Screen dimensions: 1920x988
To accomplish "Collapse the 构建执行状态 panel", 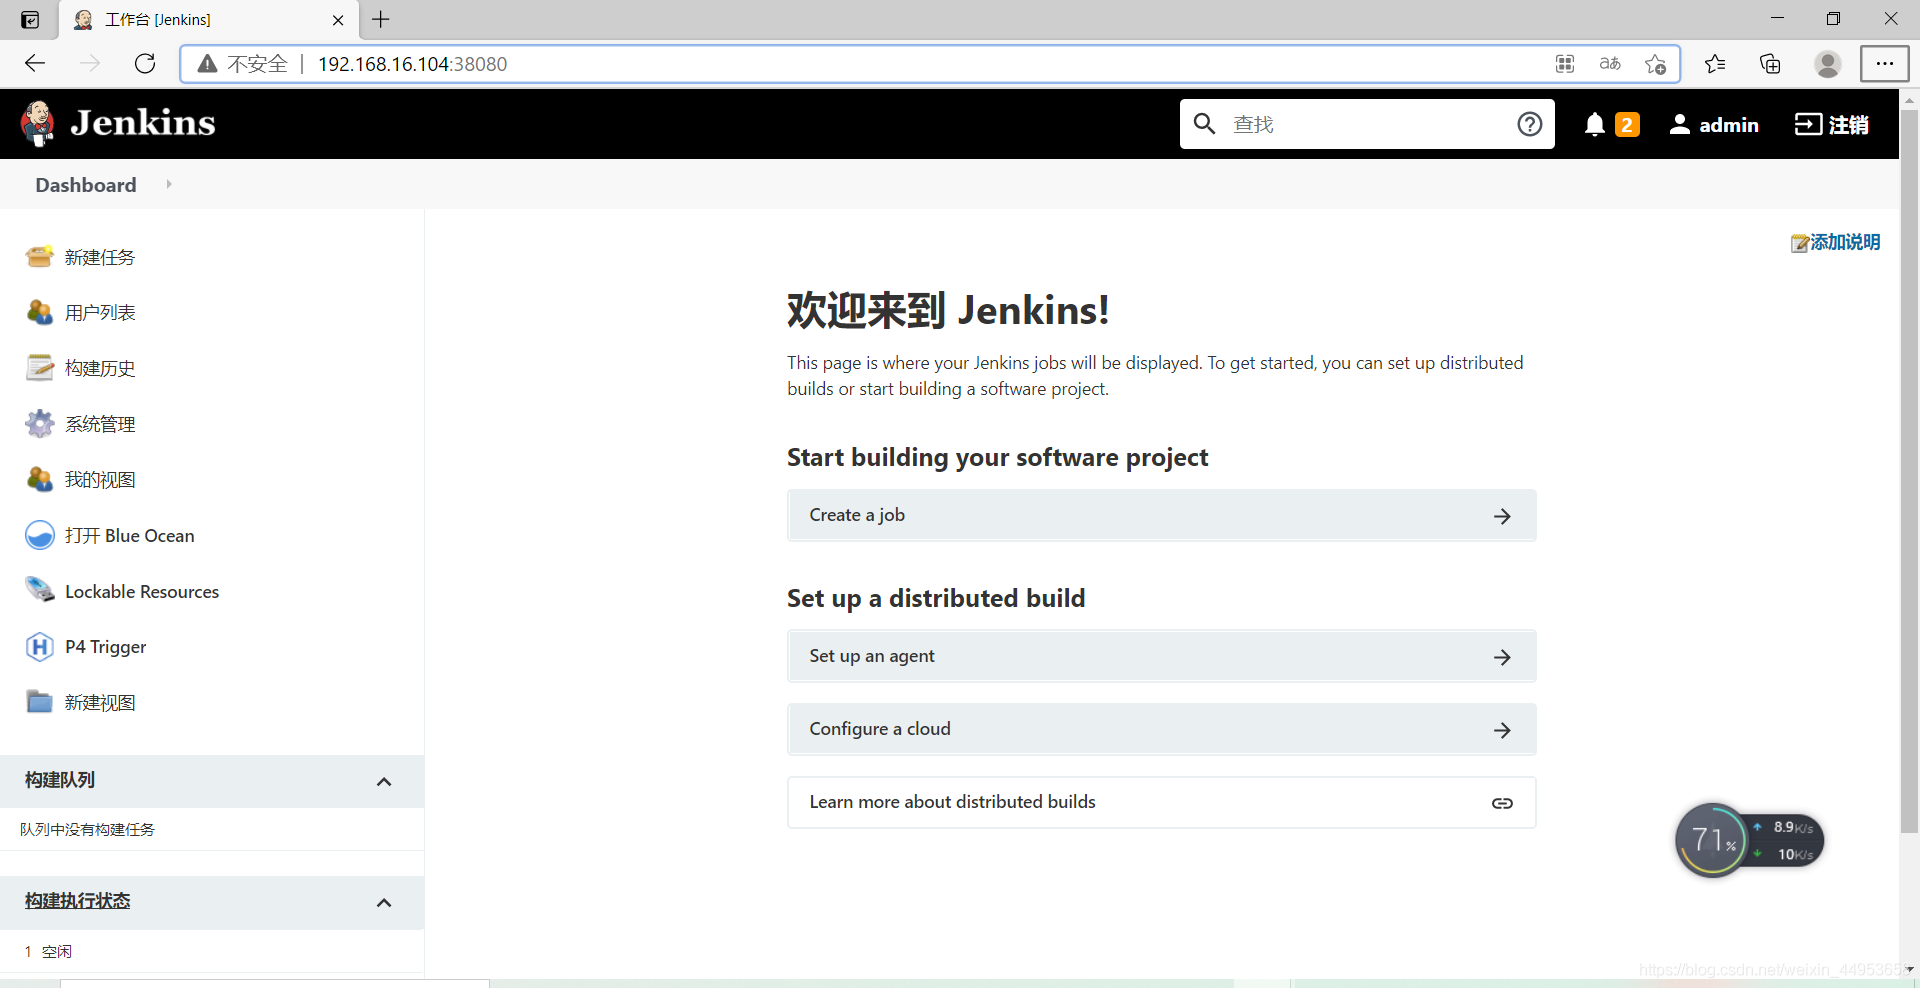I will coord(384,902).
